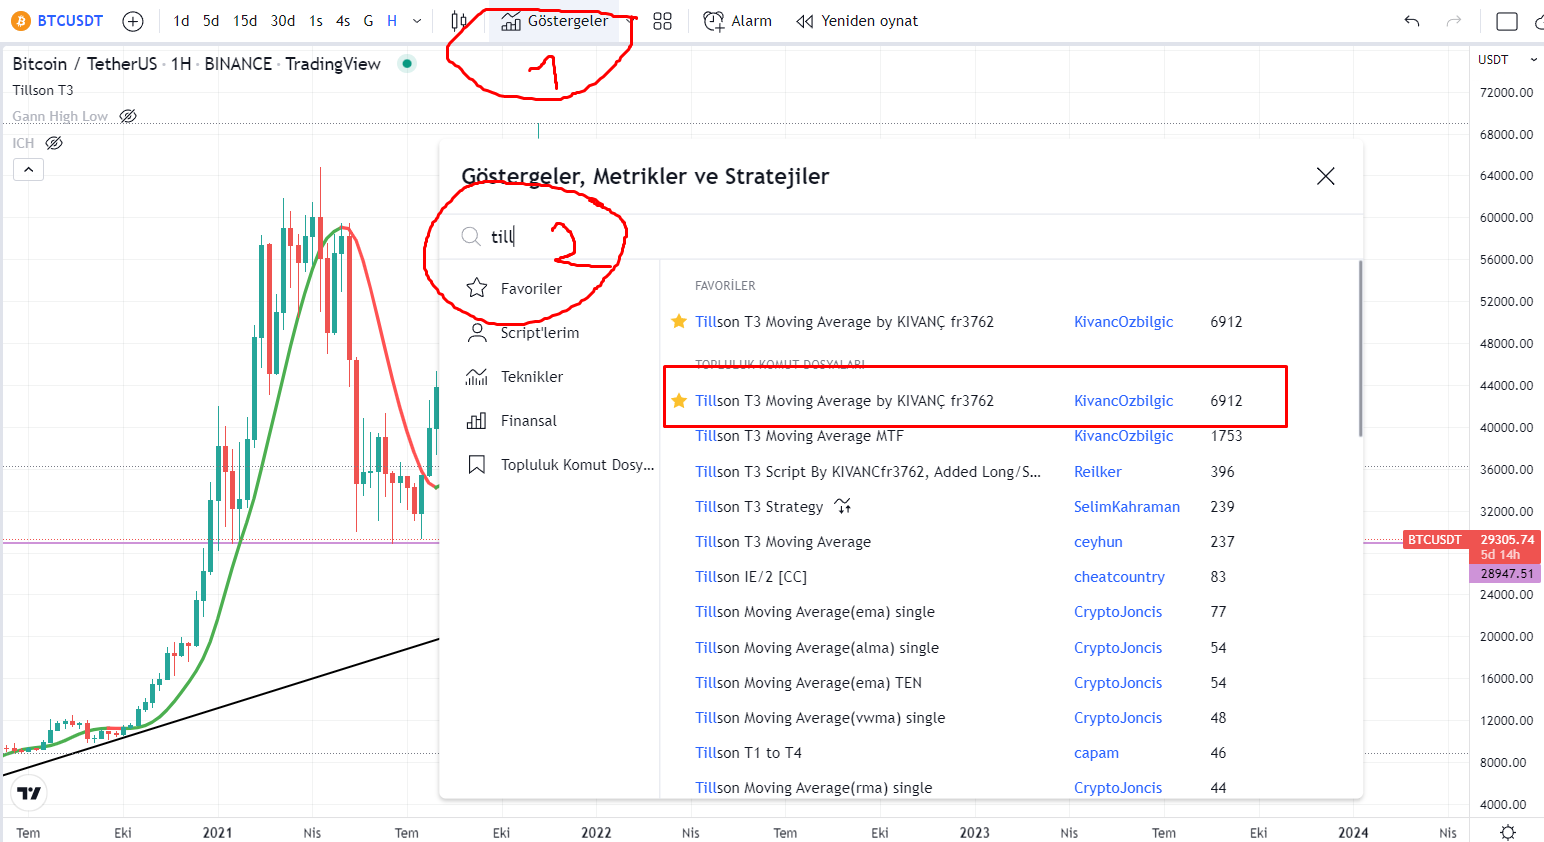Open chart settings gear on the time axis

pyautogui.click(x=1508, y=832)
